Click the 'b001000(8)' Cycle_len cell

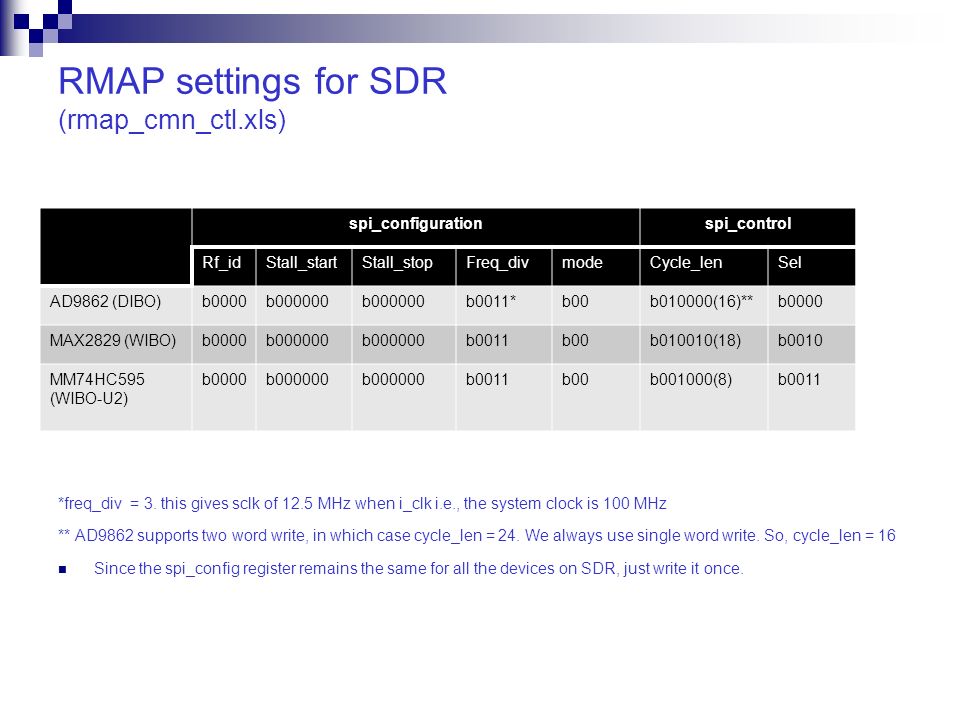pos(691,380)
